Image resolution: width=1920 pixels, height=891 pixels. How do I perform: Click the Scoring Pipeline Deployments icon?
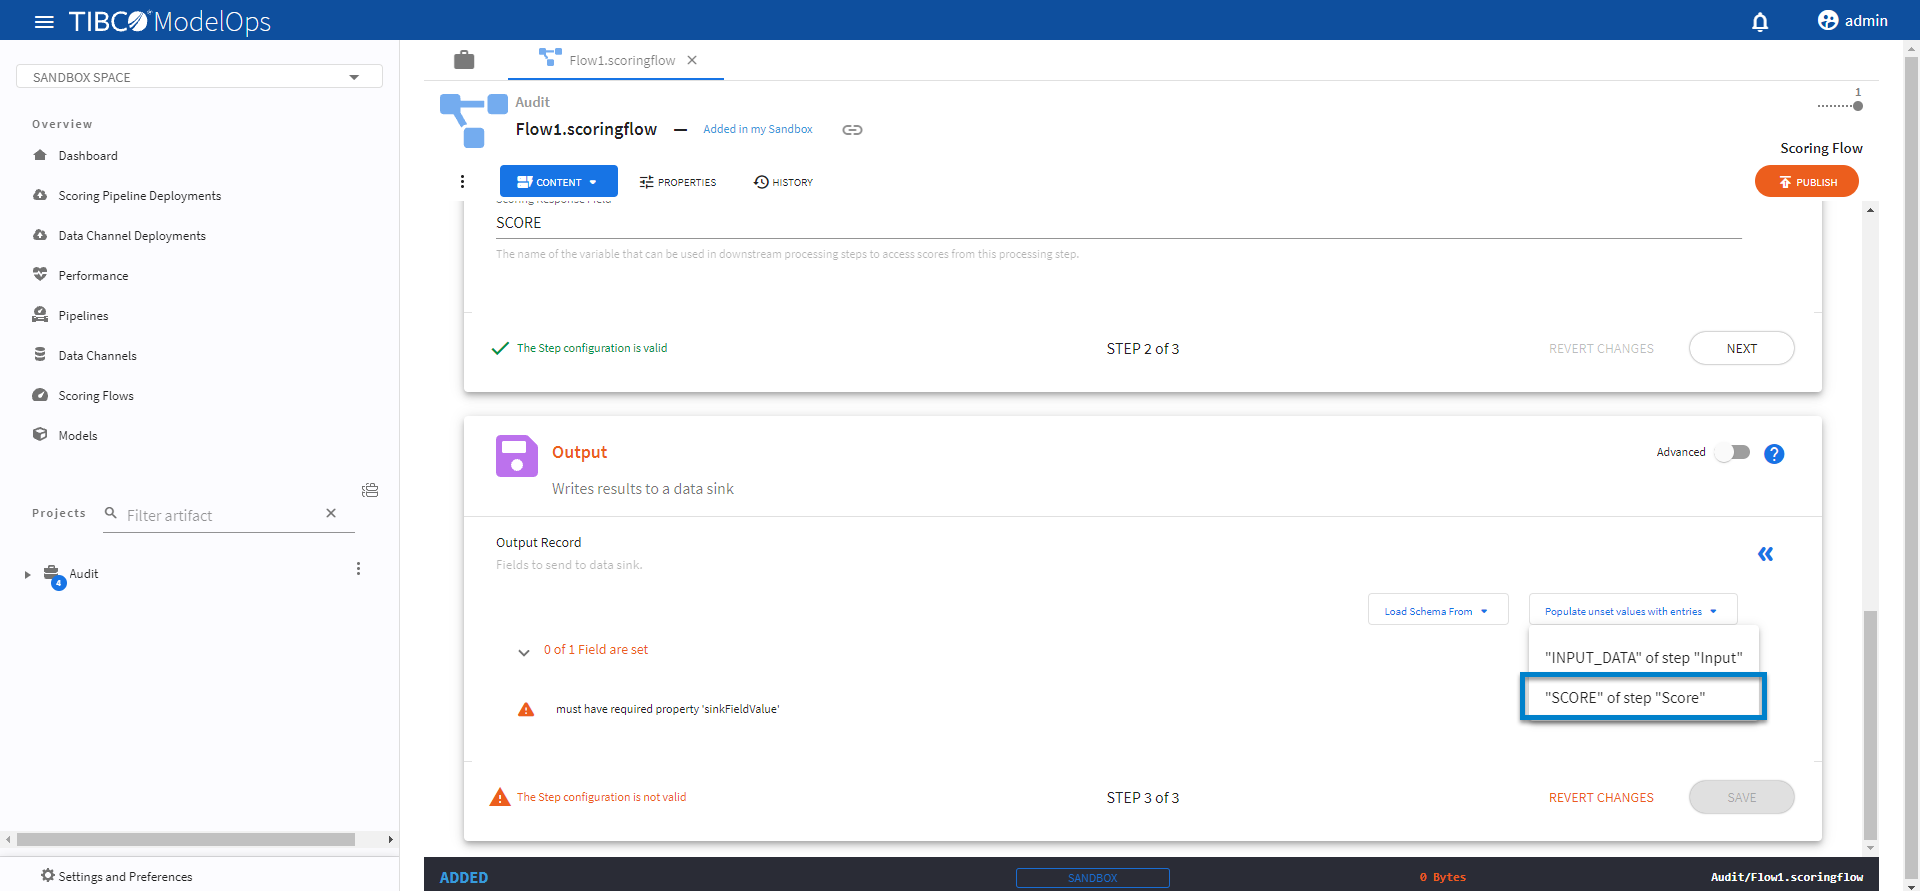[40, 195]
